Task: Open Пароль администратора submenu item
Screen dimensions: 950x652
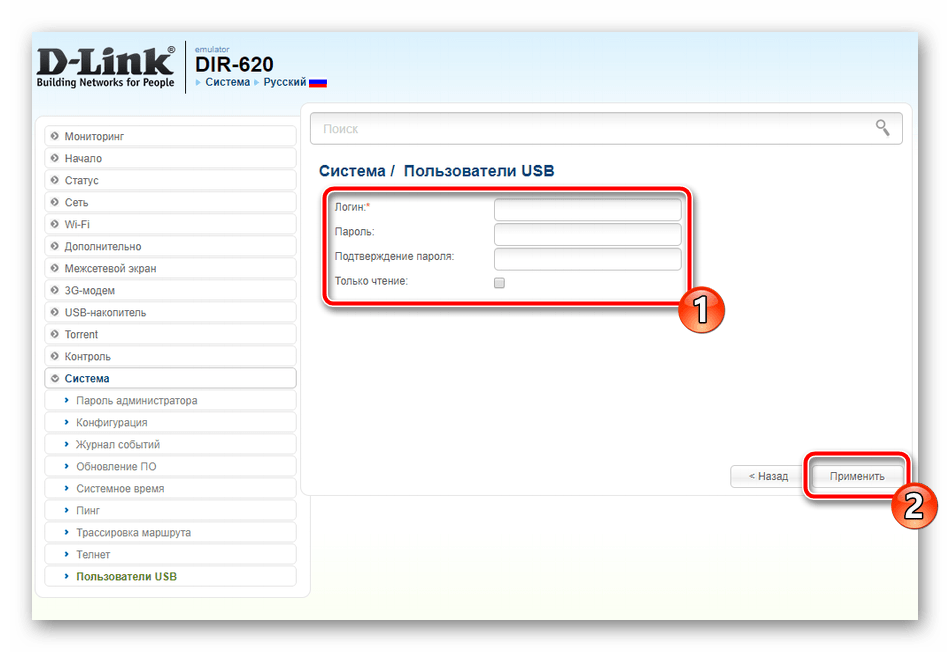Action: [170, 401]
